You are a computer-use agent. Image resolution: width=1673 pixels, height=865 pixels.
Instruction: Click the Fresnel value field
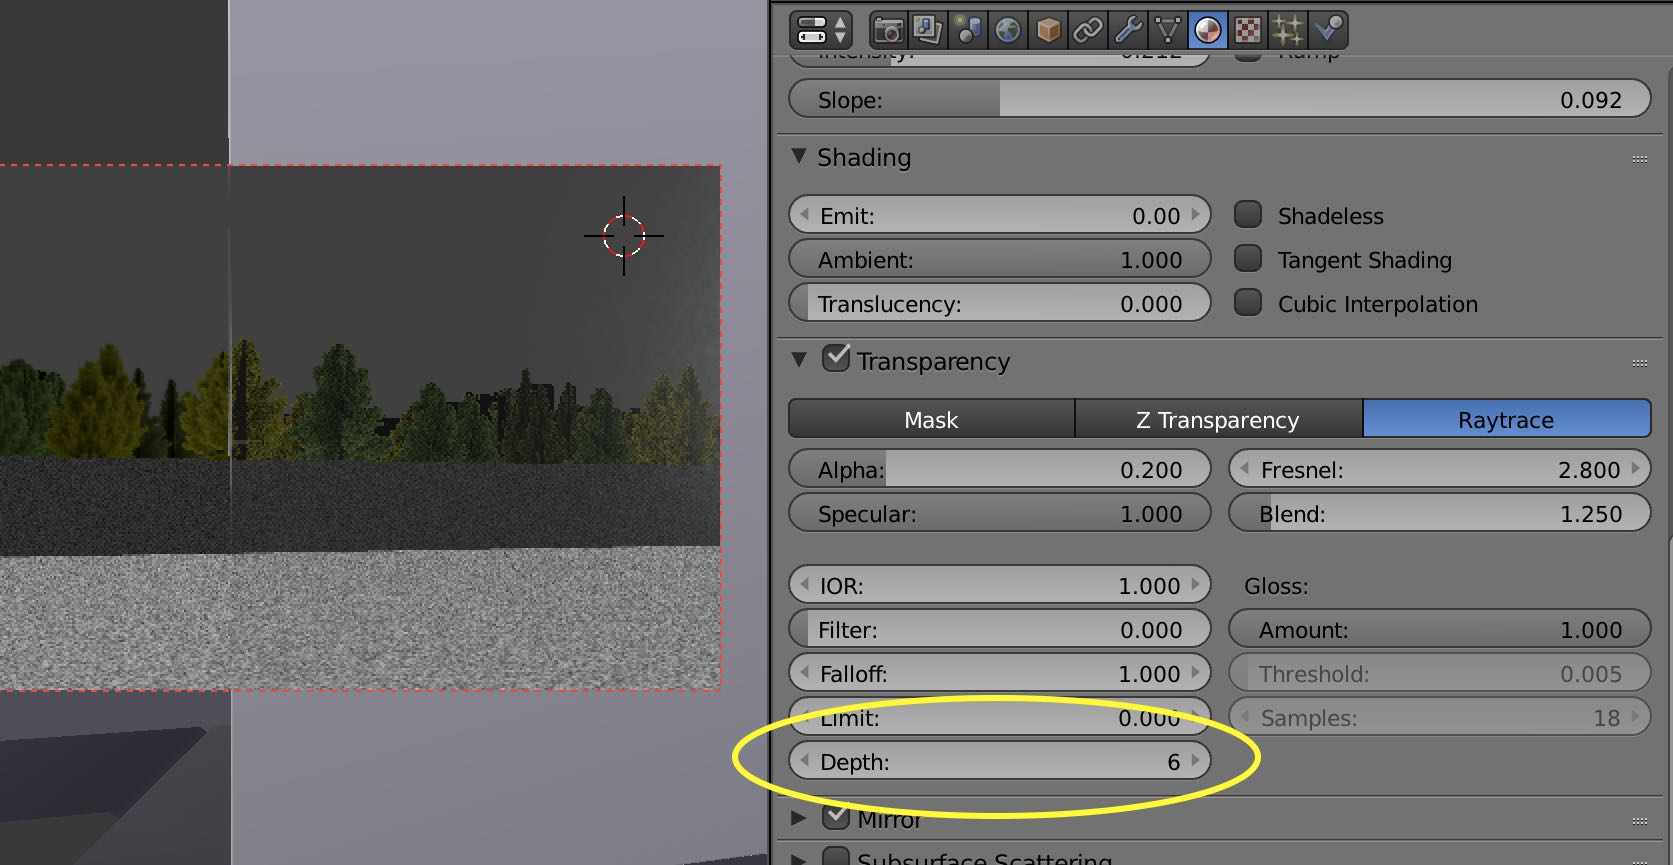tap(1439, 469)
